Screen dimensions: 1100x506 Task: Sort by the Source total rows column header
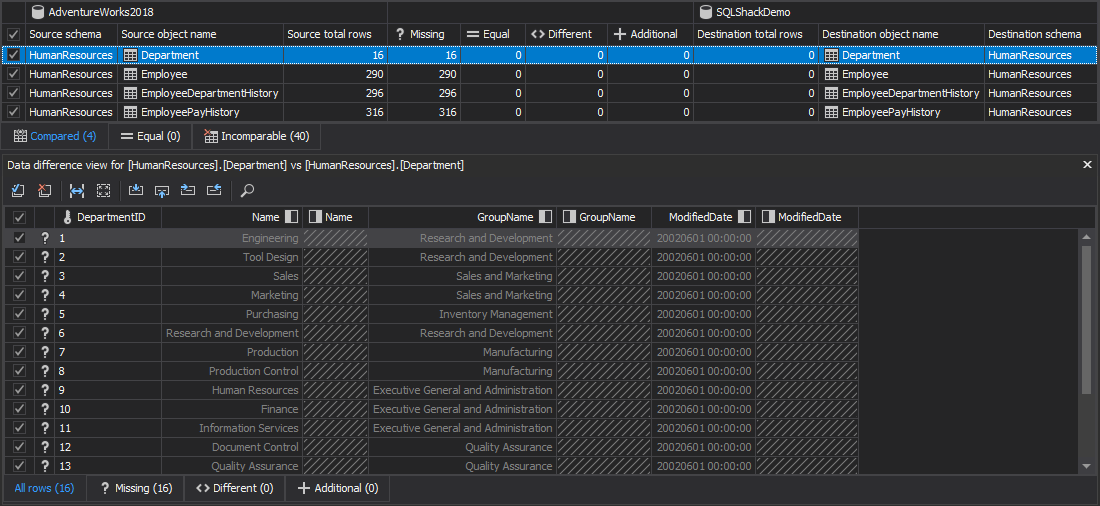coord(329,34)
